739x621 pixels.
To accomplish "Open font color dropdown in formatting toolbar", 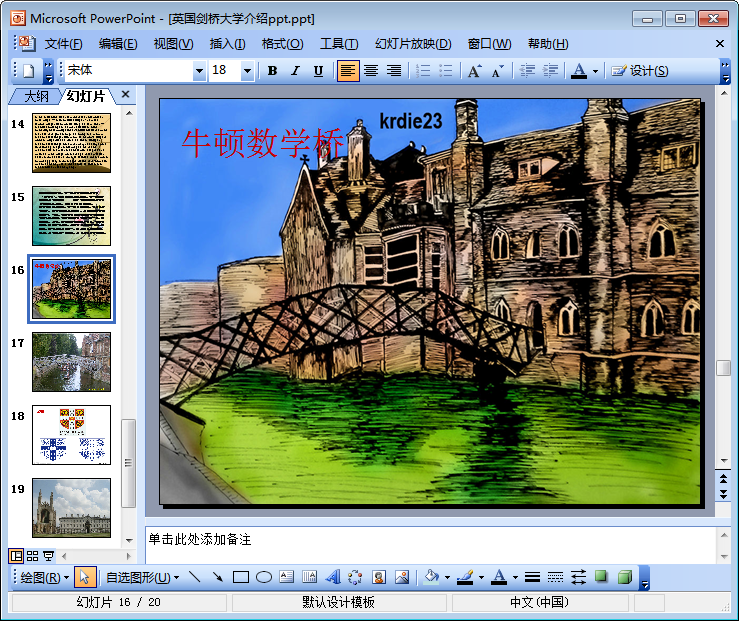I will click(595, 72).
